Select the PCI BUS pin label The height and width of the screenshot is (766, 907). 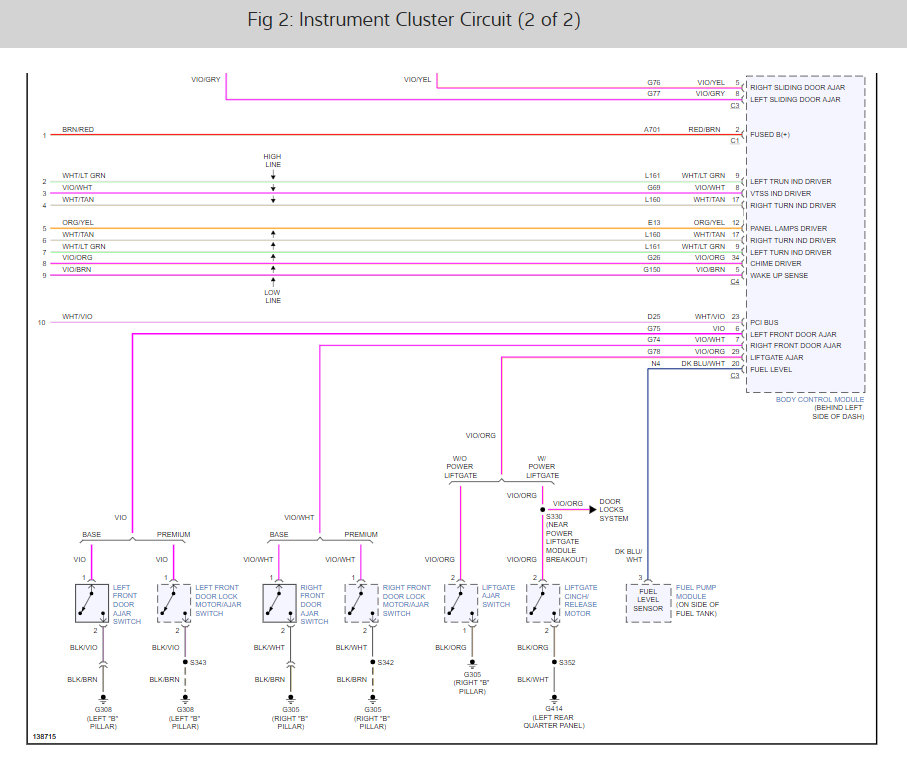coord(764,322)
